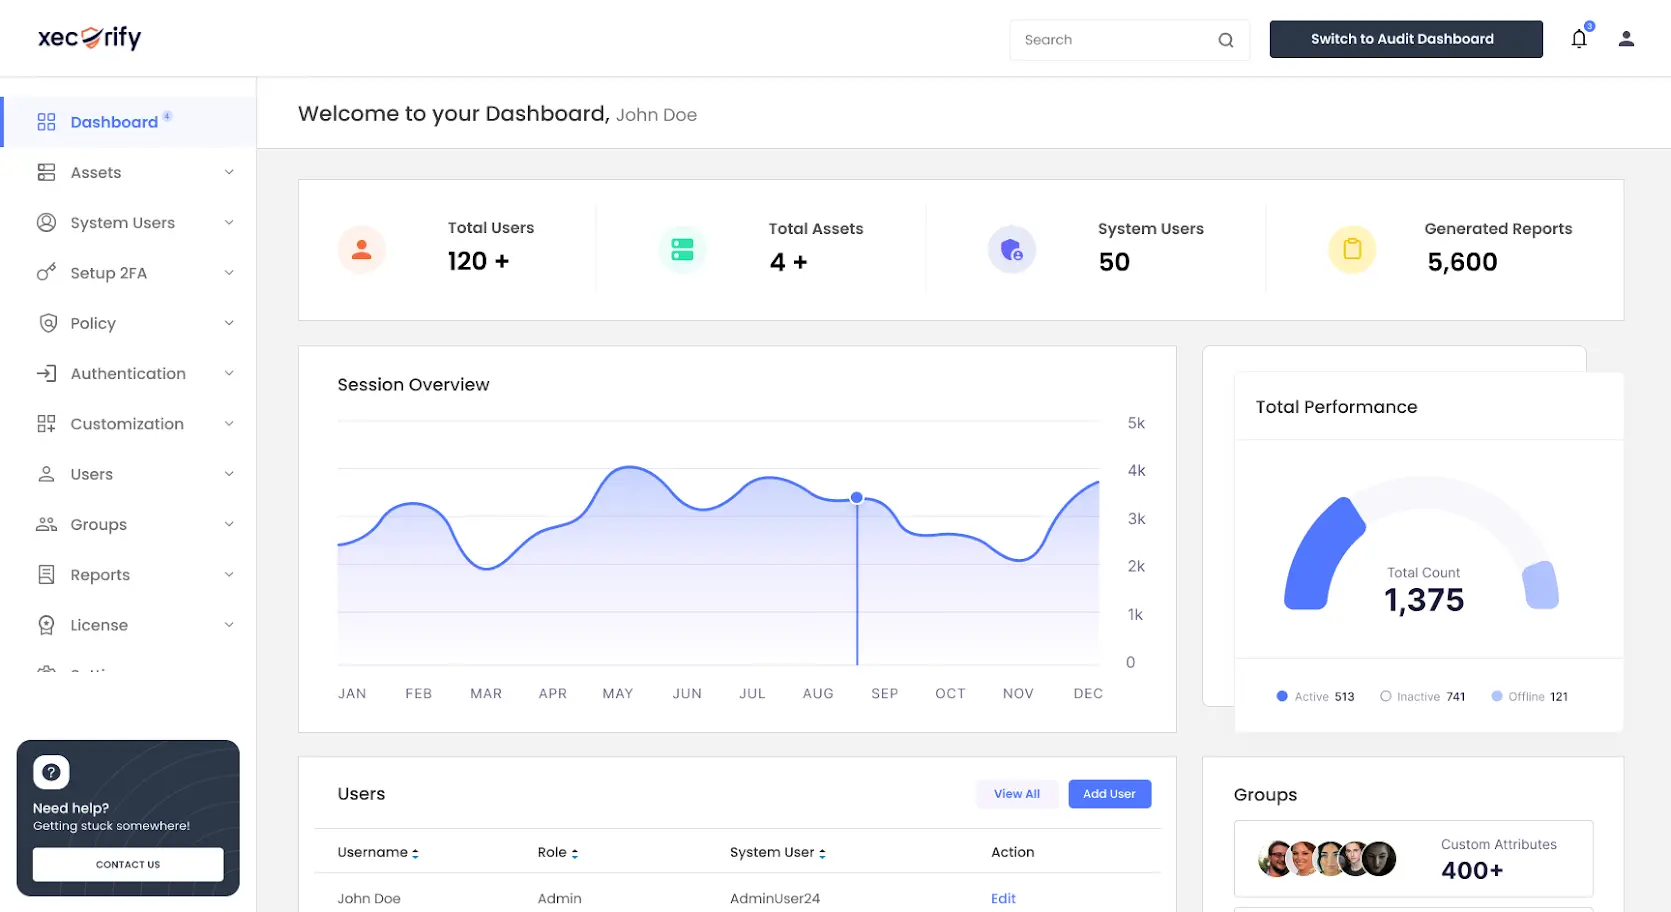Open the user profile icon

click(x=1626, y=39)
